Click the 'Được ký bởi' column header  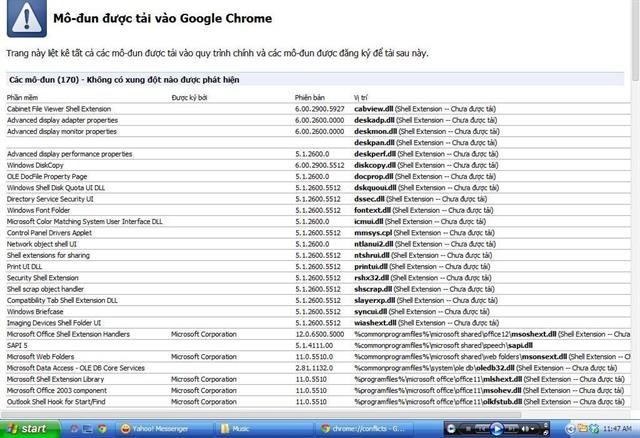tap(189, 98)
